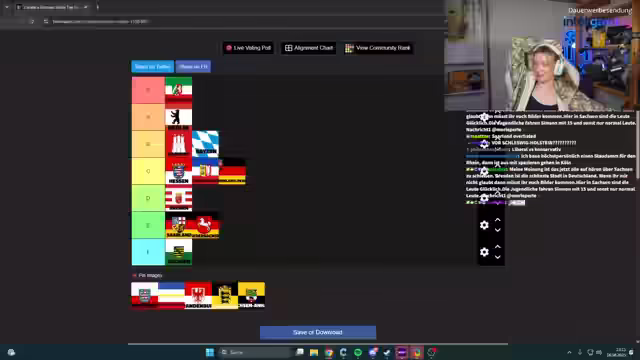
Task: Click the volume icon in the system tray
Action: coord(599,352)
